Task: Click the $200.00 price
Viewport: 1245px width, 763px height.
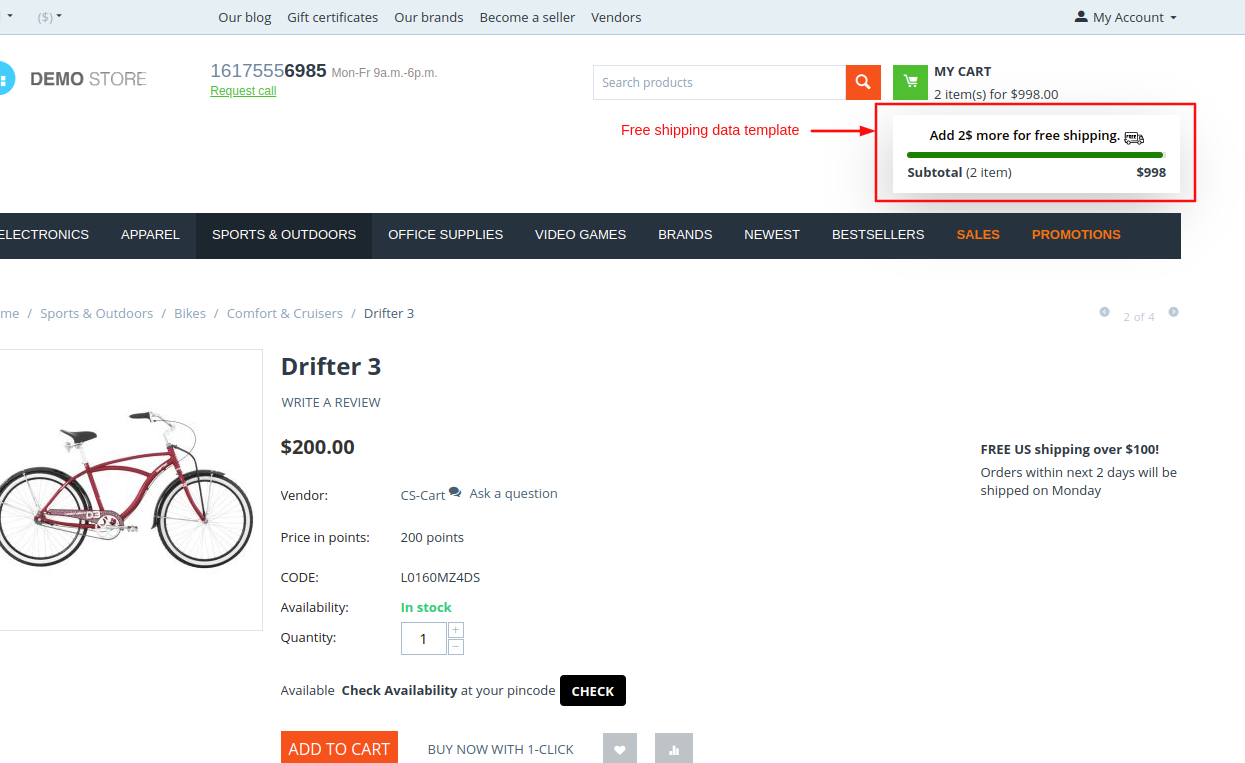Action: (318, 447)
